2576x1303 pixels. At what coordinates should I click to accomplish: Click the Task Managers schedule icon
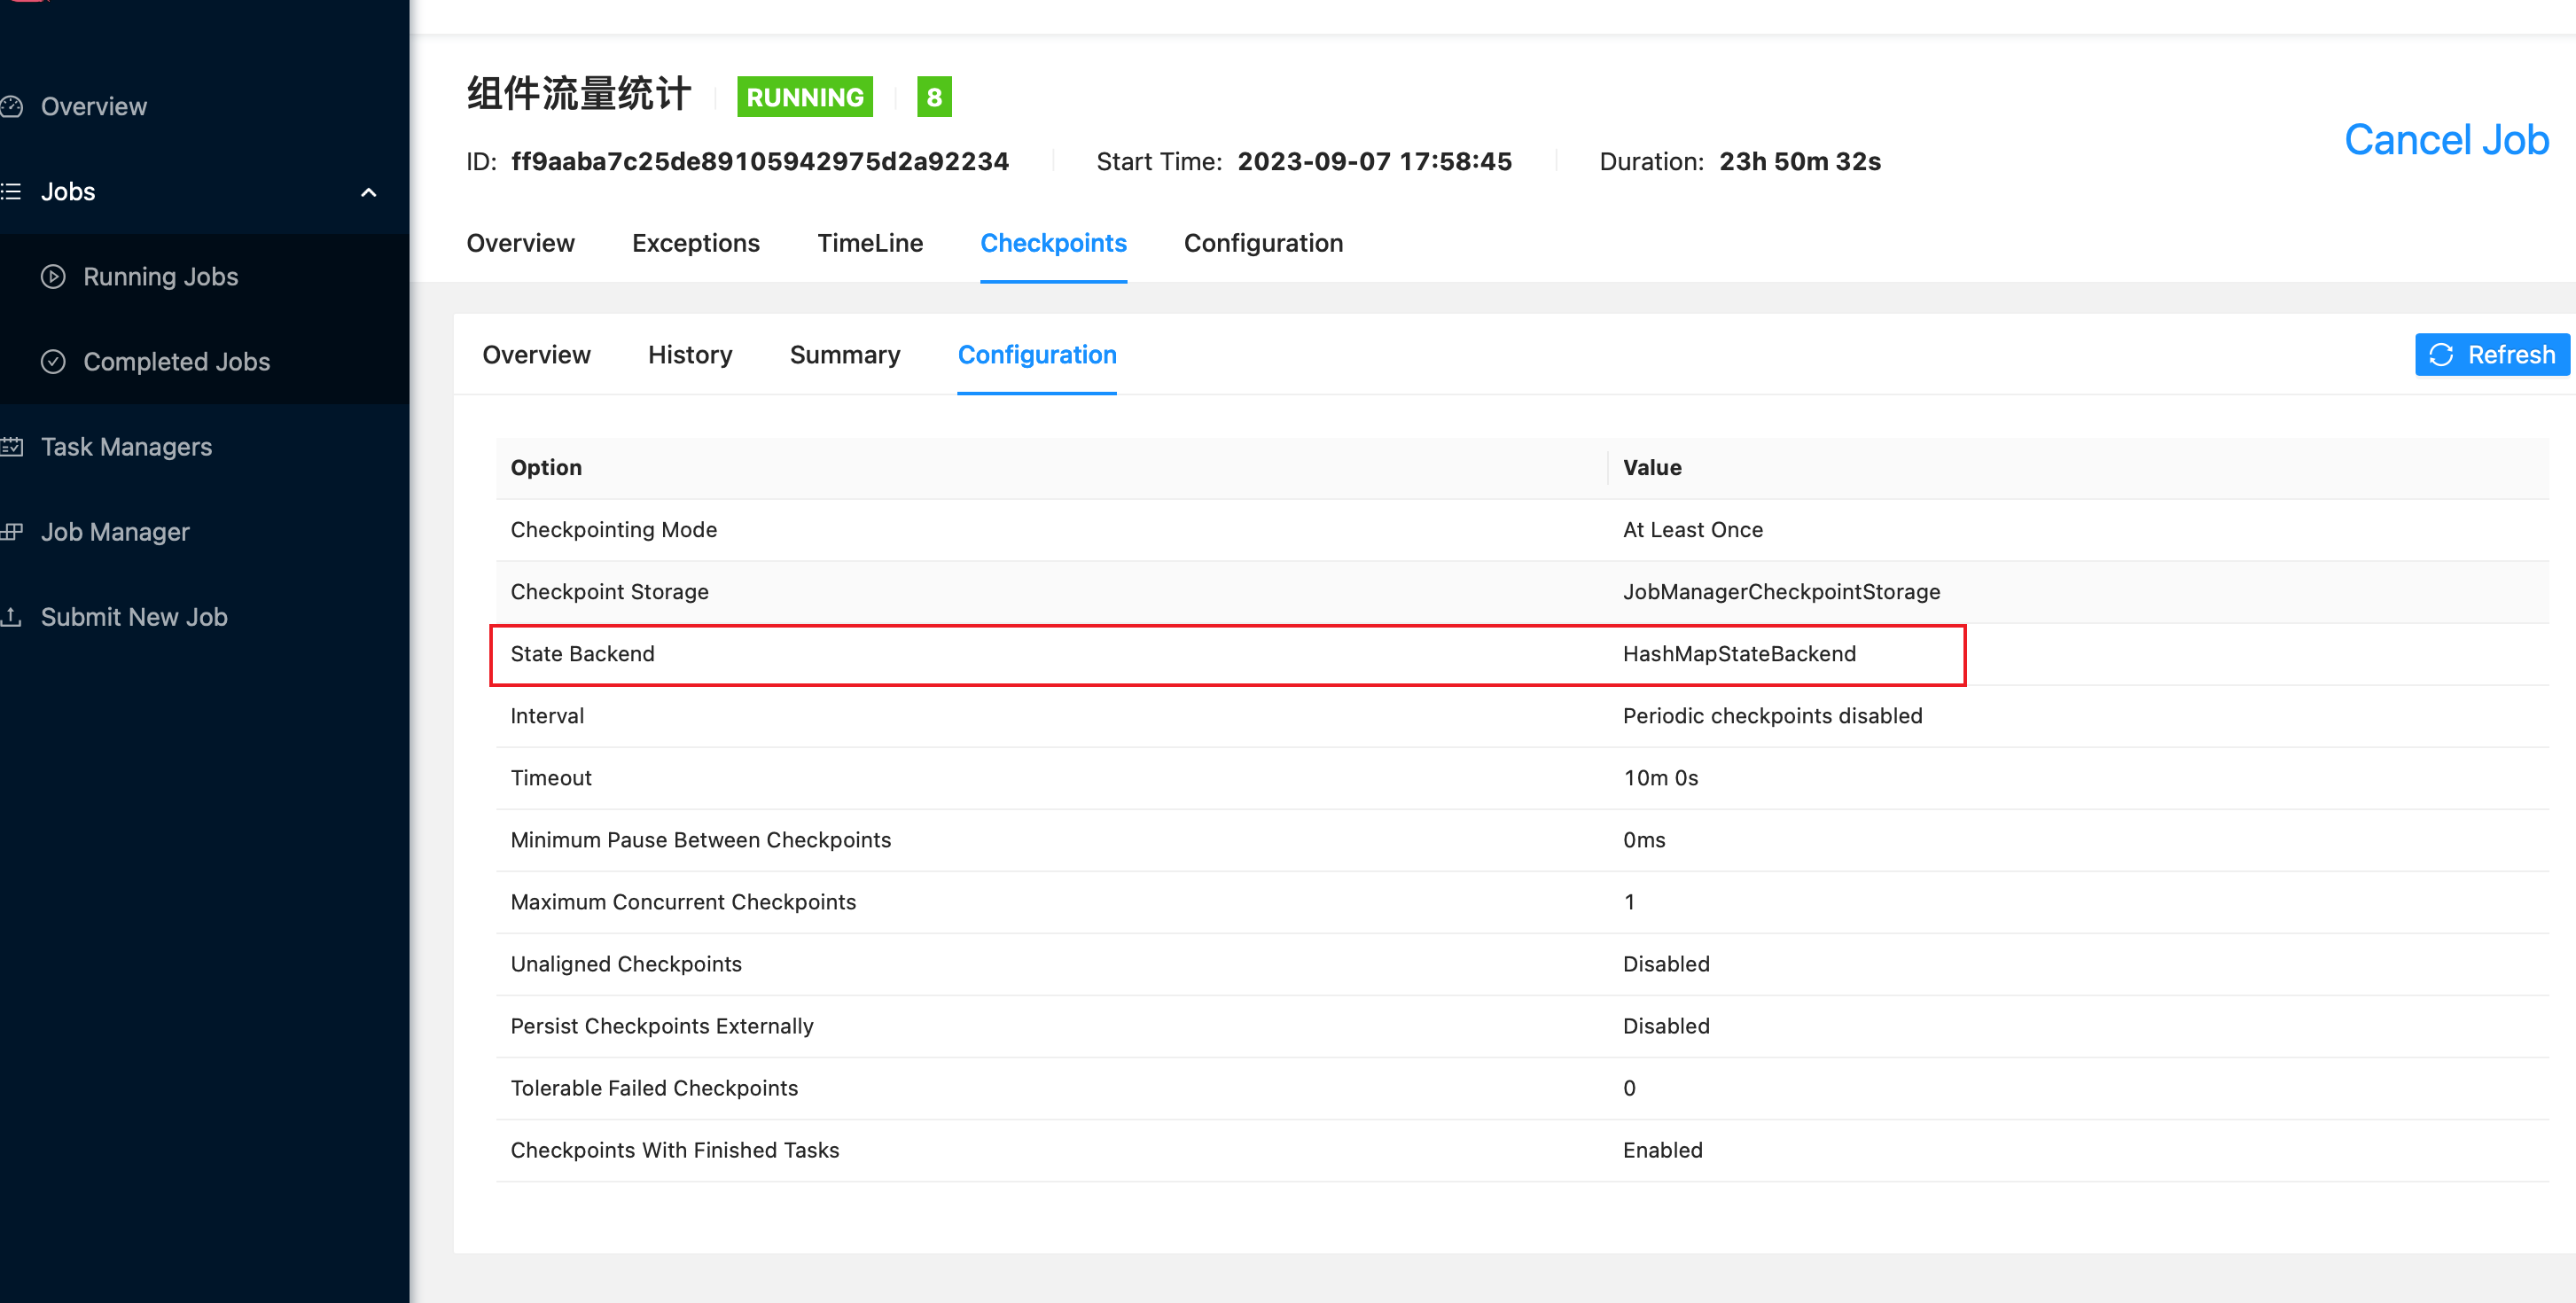(x=11, y=447)
